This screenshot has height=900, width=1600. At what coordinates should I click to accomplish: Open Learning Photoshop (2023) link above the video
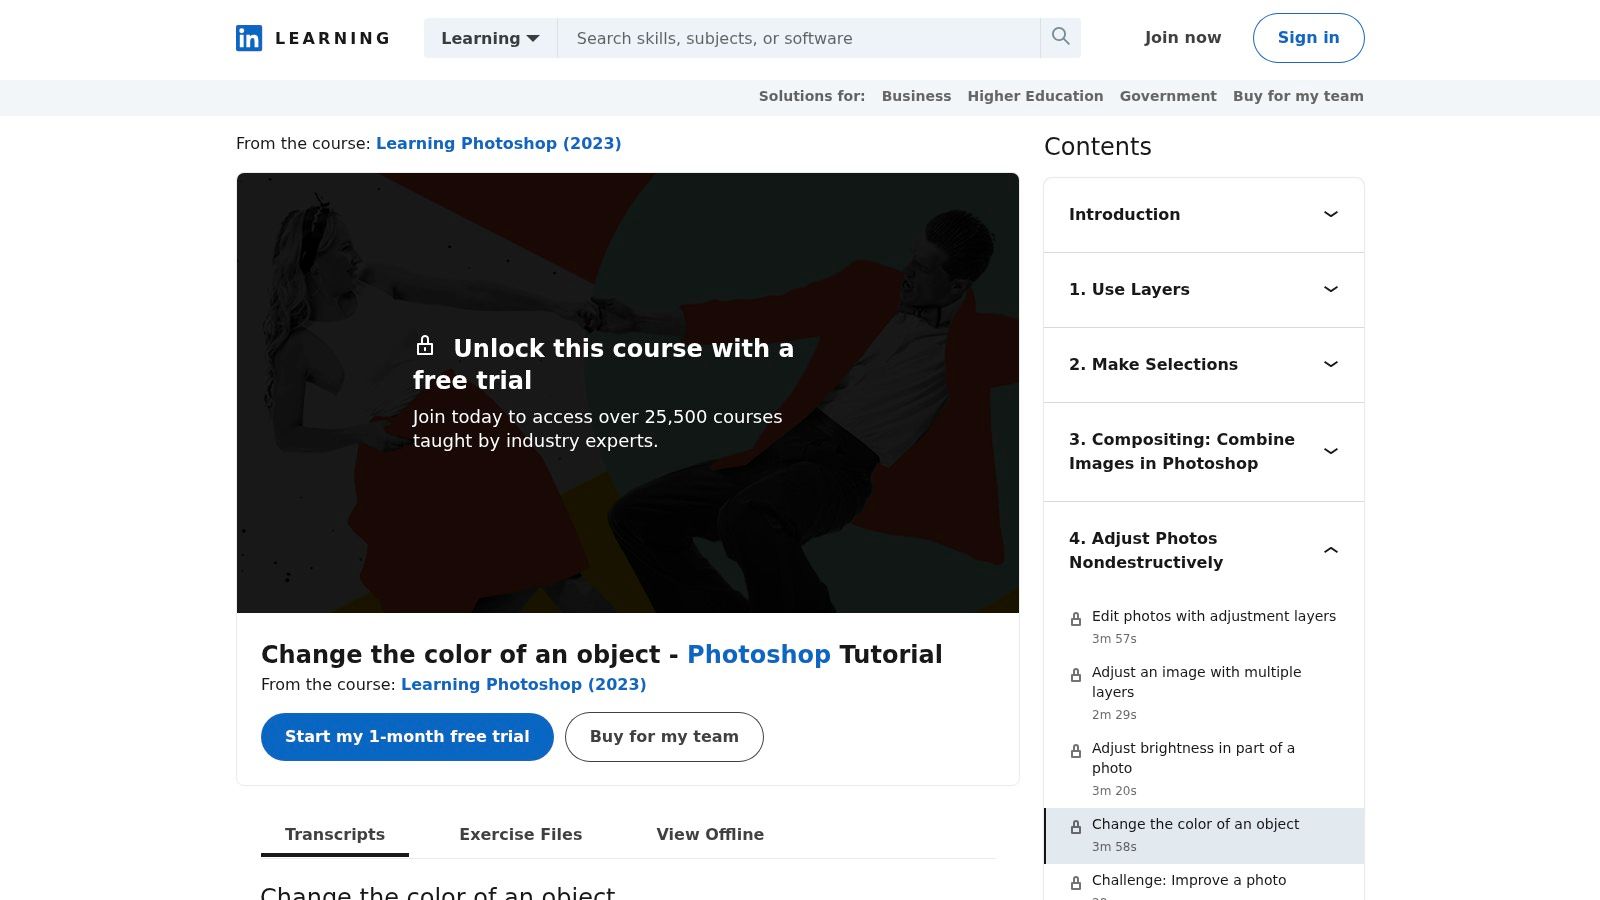point(498,143)
